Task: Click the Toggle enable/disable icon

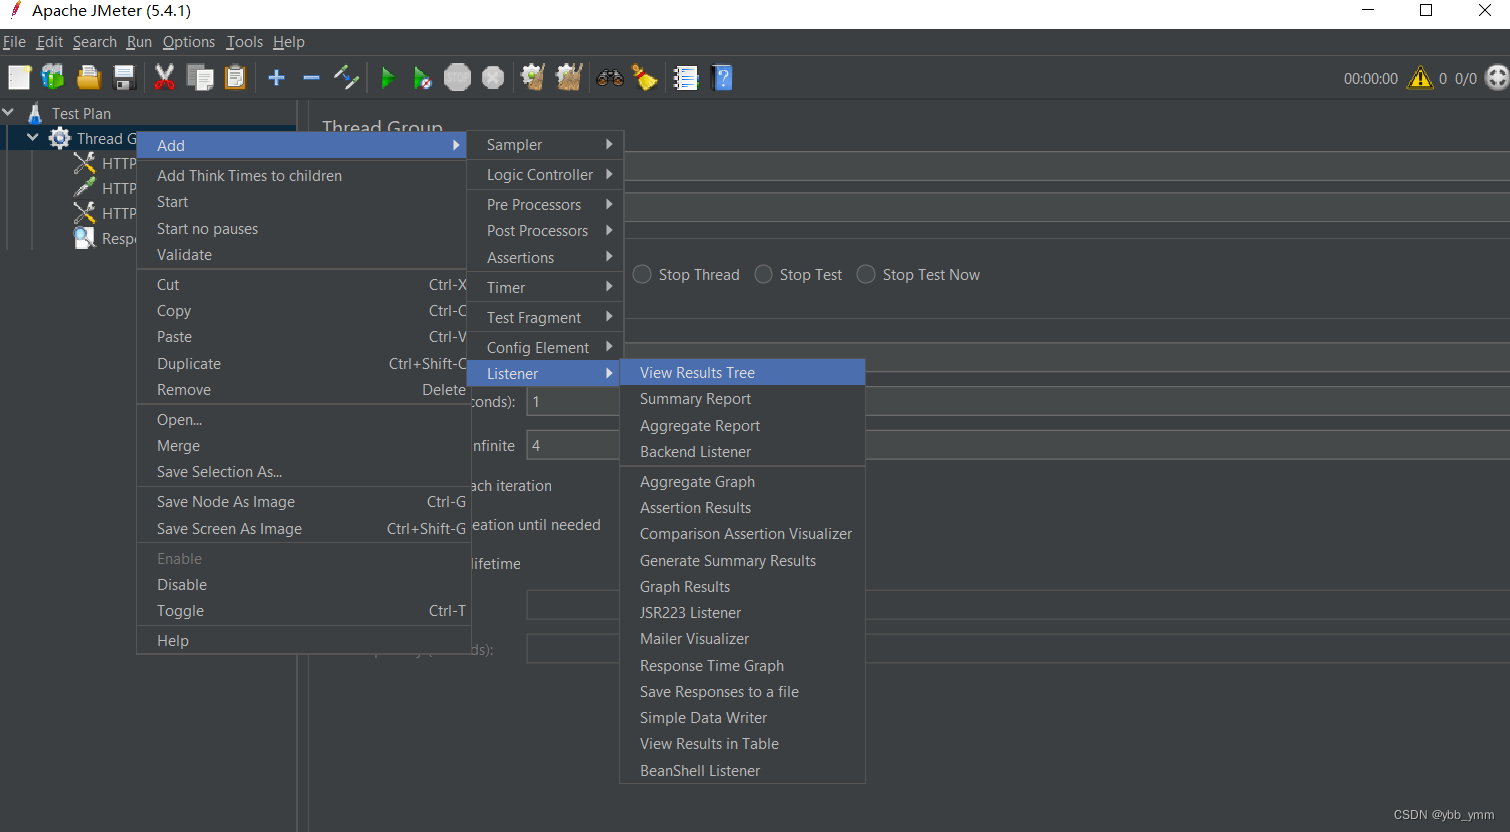Action: [x=346, y=77]
